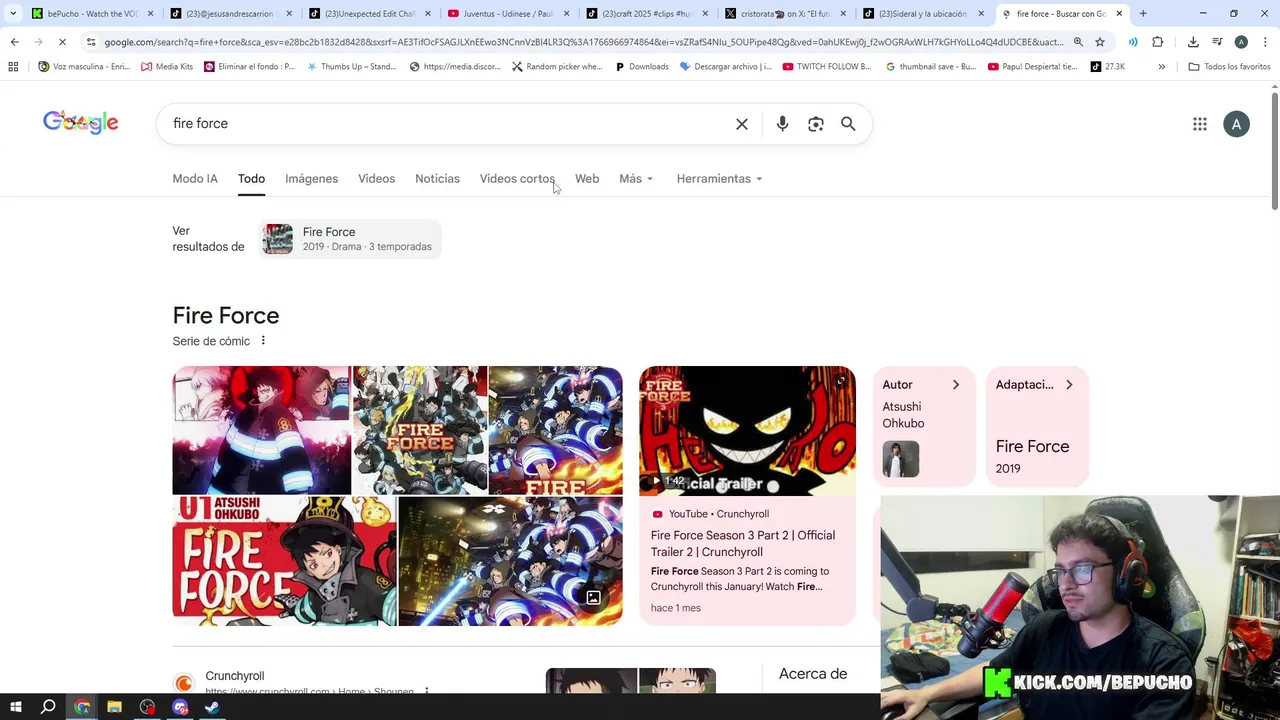The width and height of the screenshot is (1280, 720).
Task: Click the browser address bar URL
Action: click(x=583, y=42)
